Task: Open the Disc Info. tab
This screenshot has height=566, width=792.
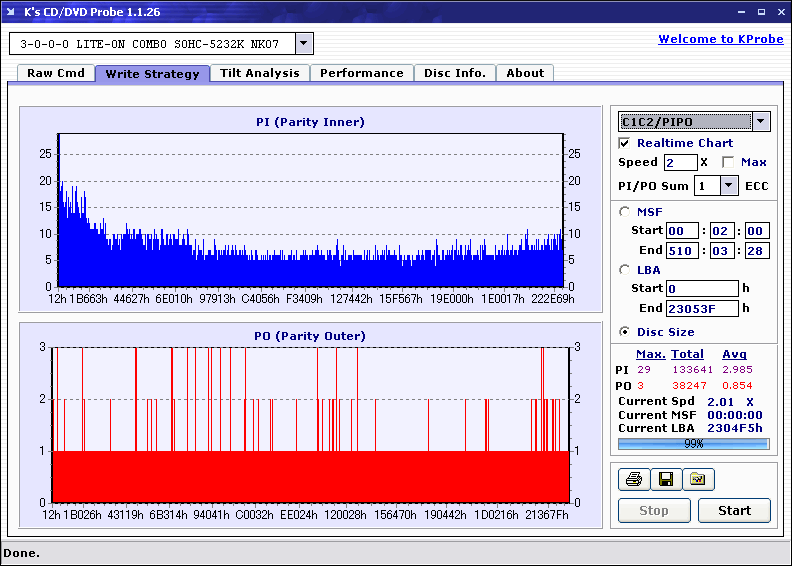Action: [455, 73]
